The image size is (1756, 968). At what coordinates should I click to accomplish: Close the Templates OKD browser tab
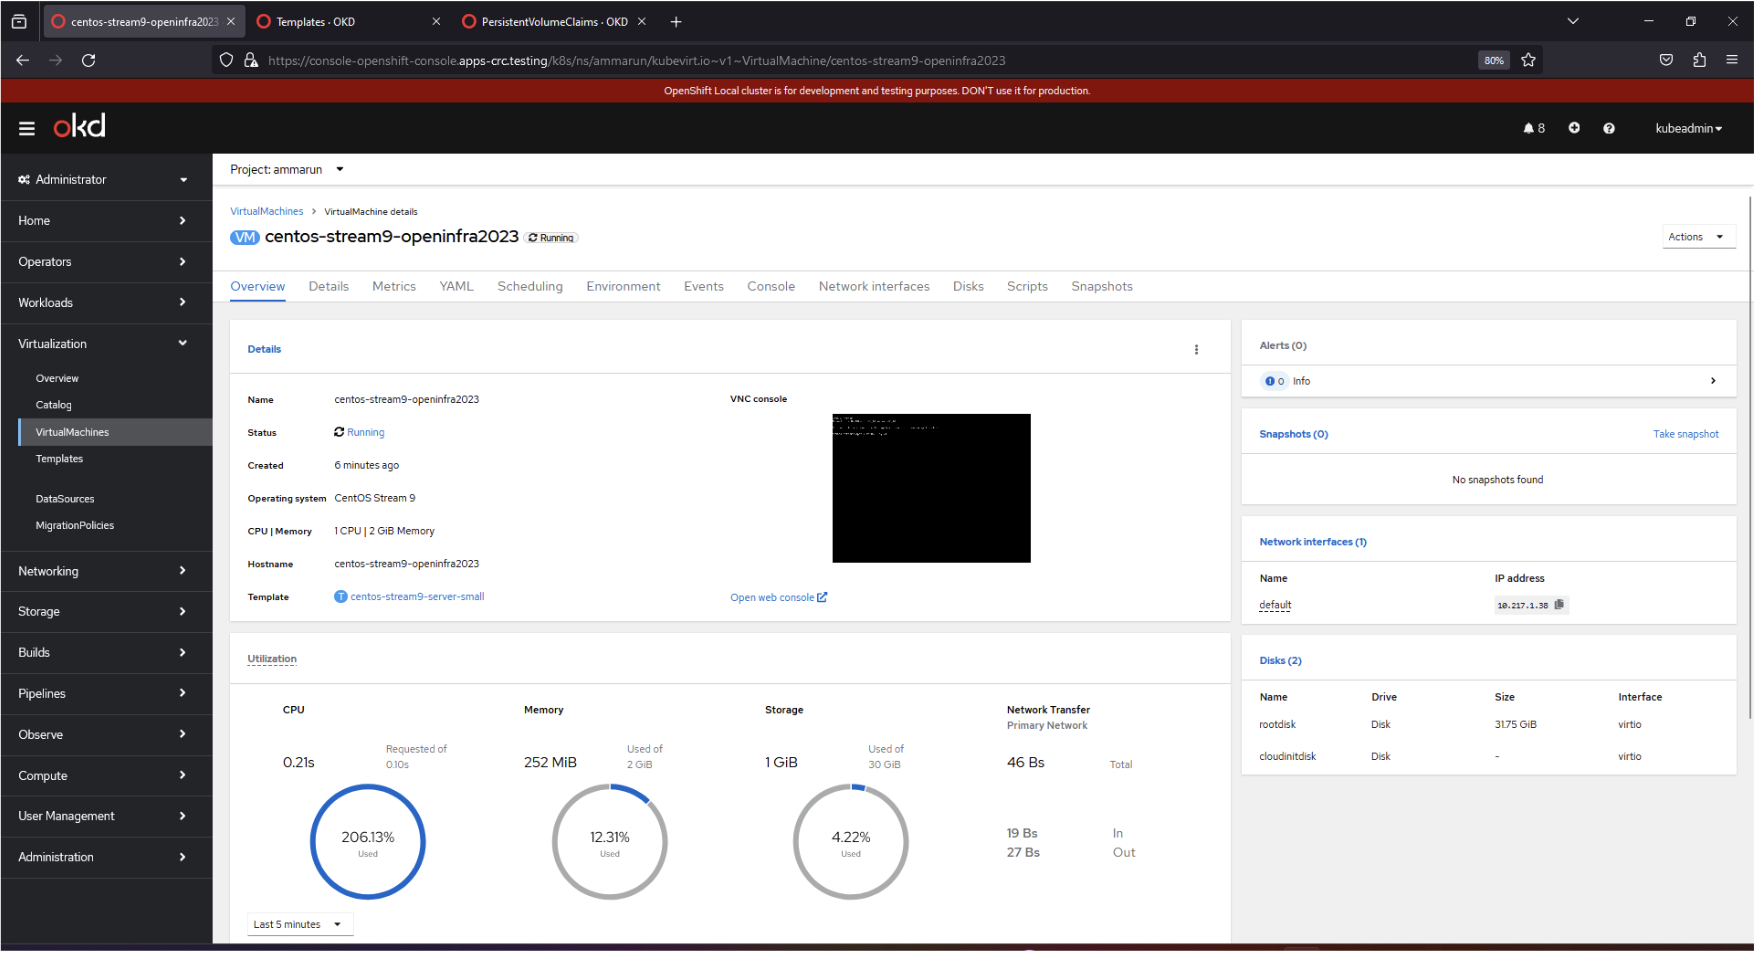point(436,21)
